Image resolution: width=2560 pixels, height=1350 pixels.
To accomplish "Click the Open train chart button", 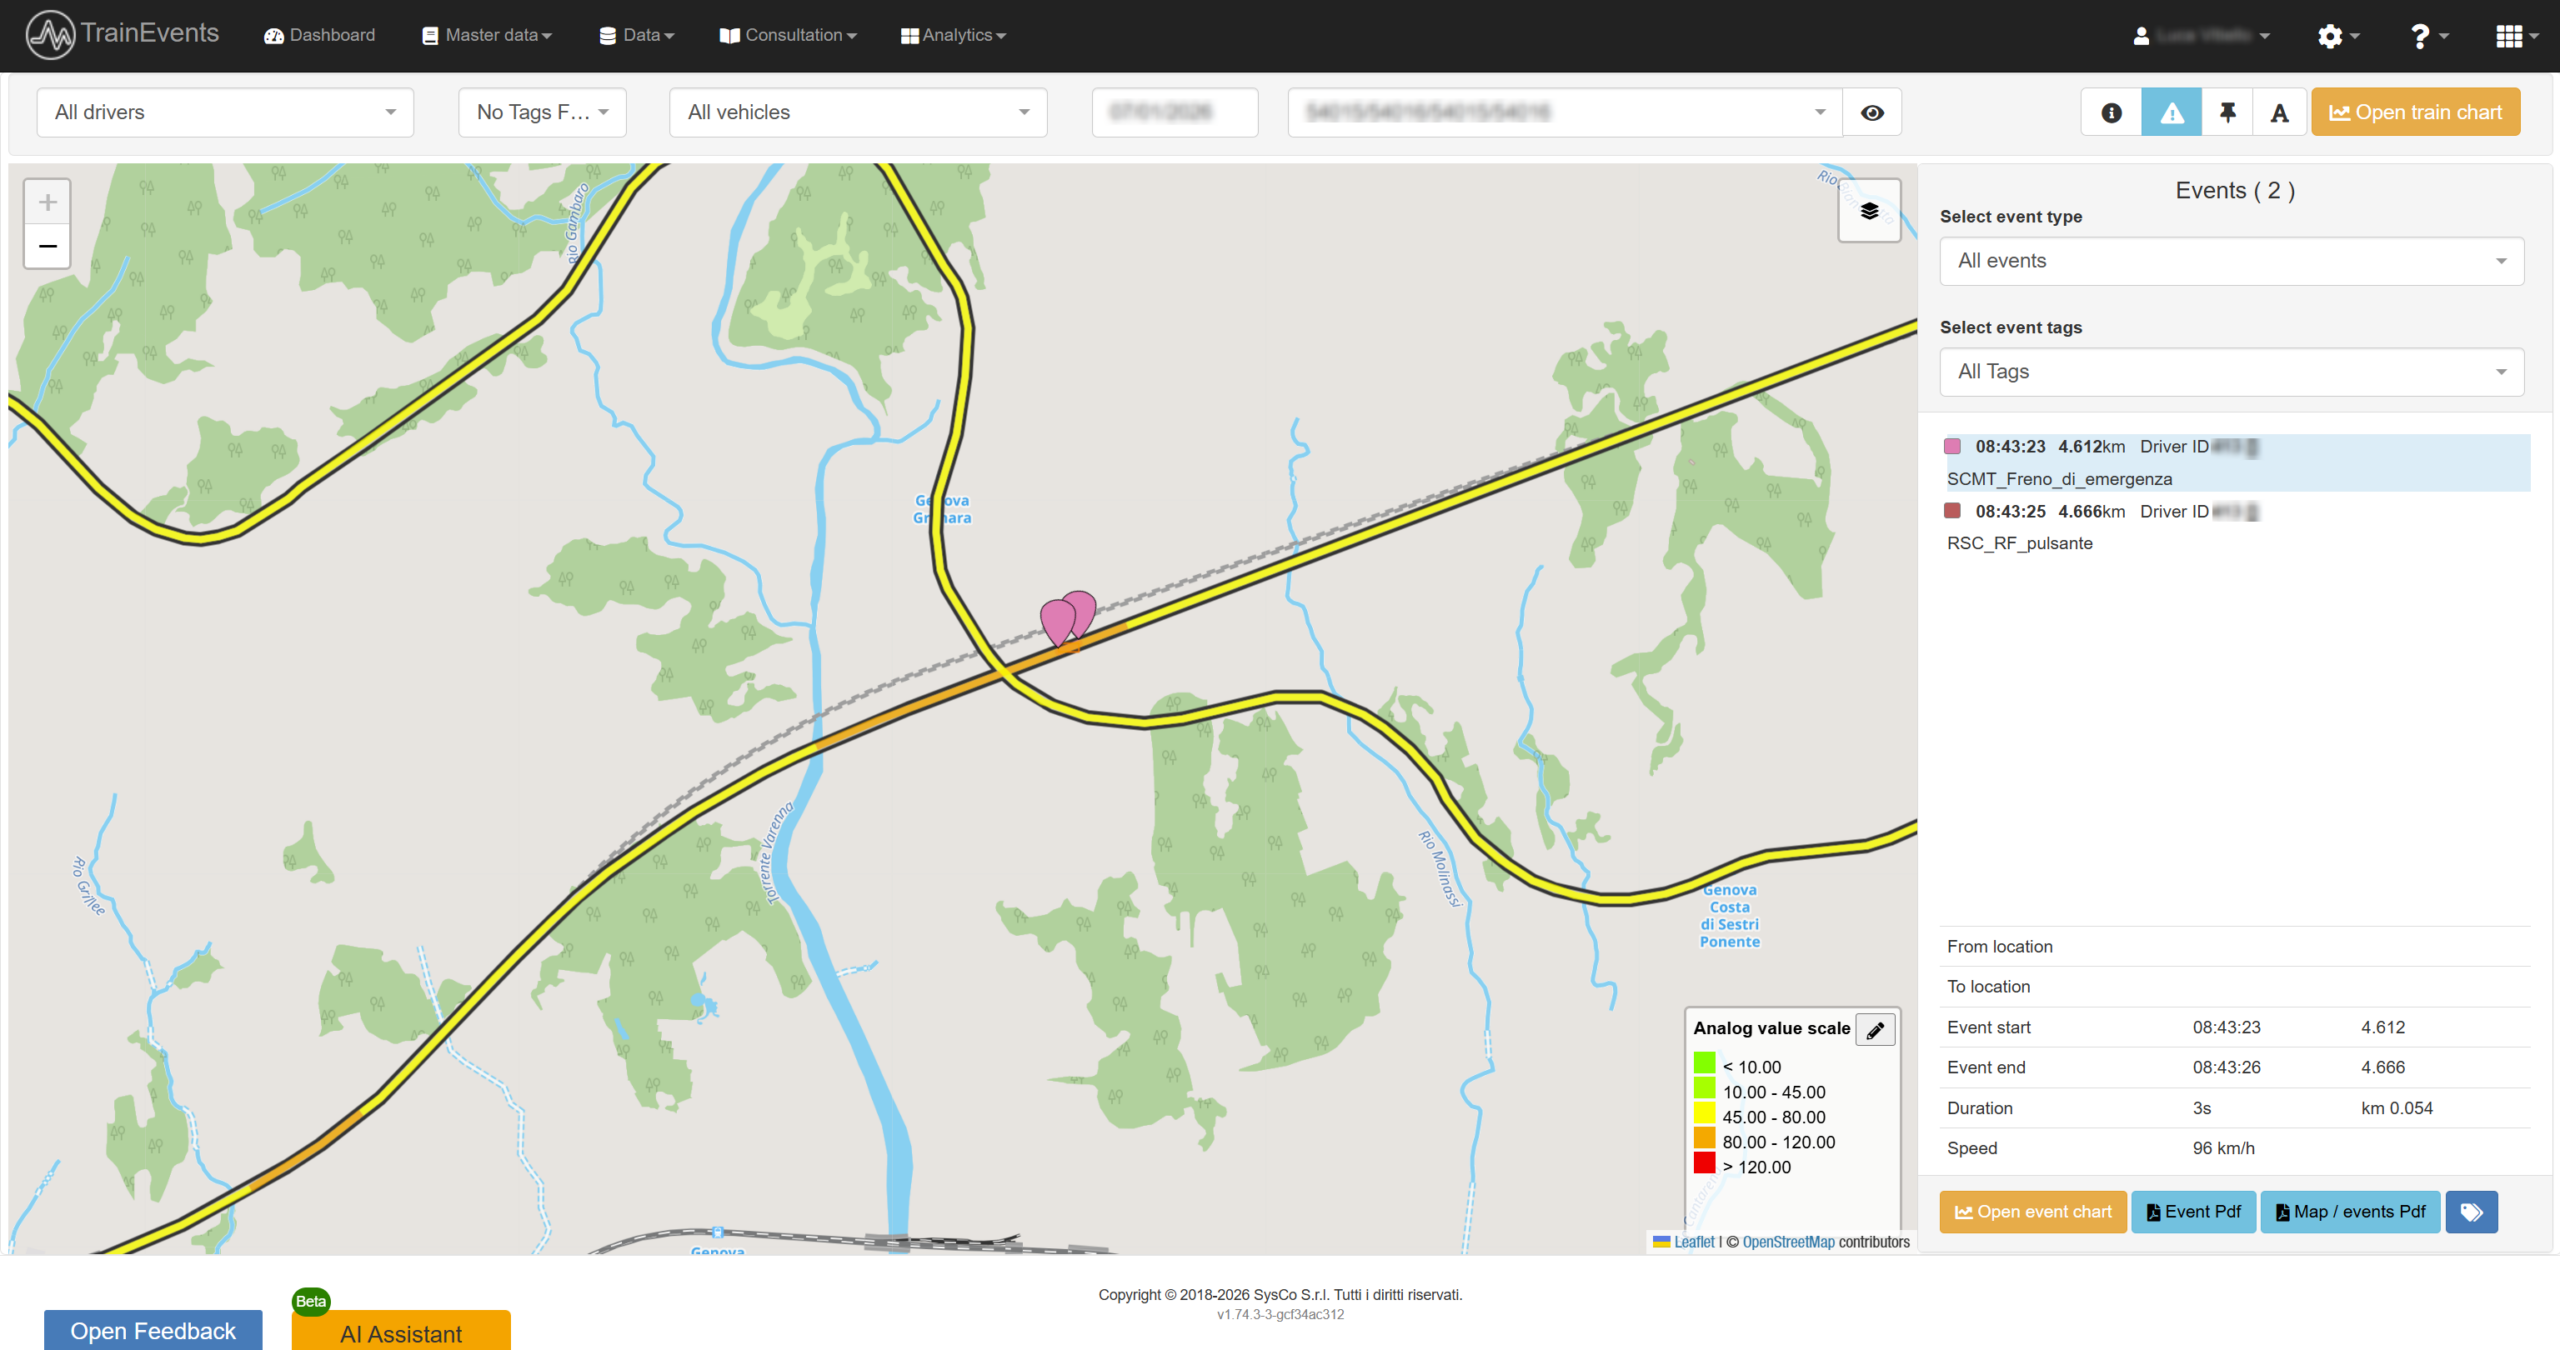I will (2415, 113).
